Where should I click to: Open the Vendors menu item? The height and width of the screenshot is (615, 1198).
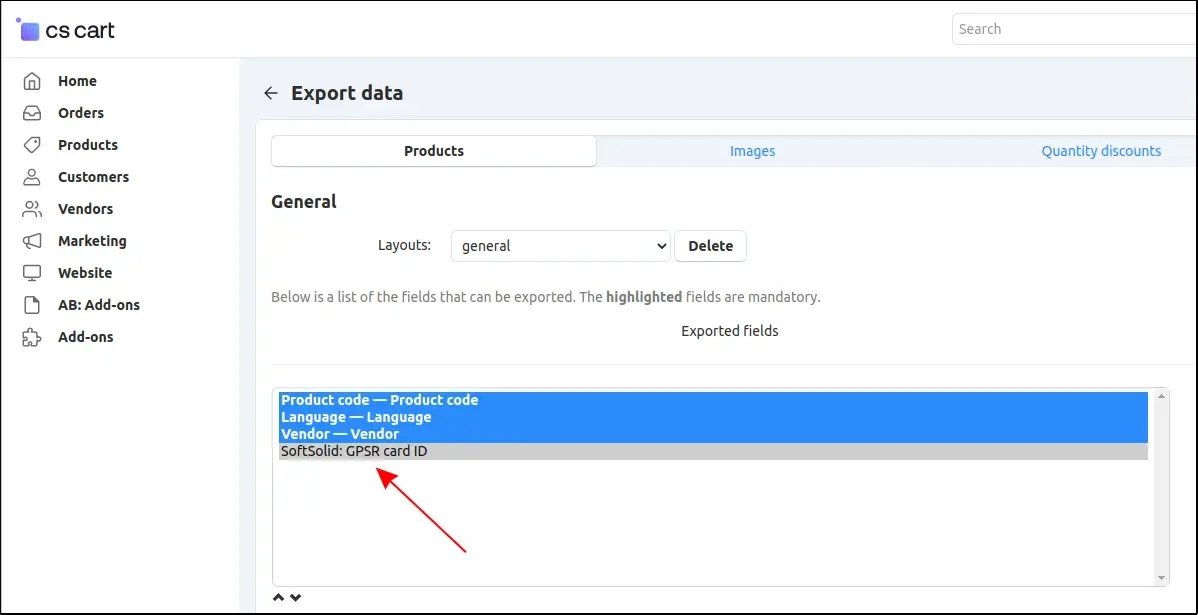tap(86, 209)
